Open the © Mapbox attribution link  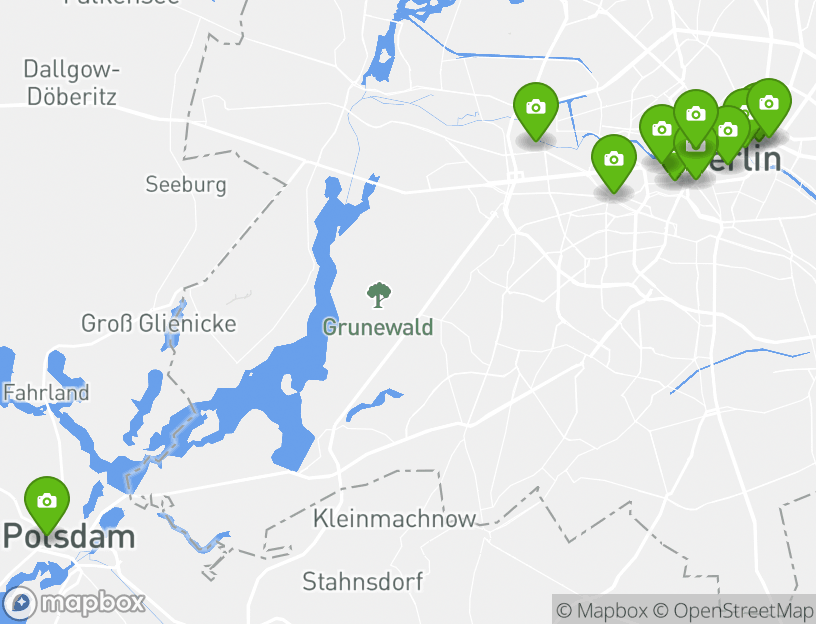[x=602, y=610]
